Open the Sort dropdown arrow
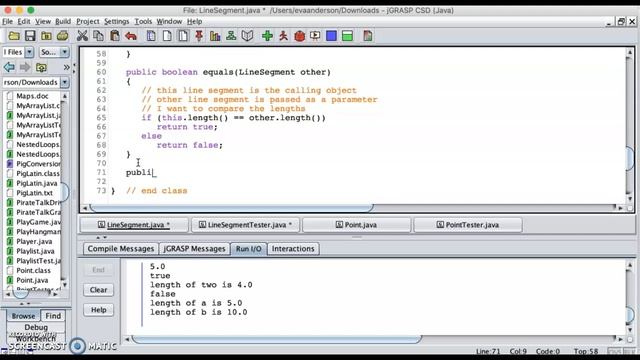The height and width of the screenshot is (360, 640). click(64, 52)
